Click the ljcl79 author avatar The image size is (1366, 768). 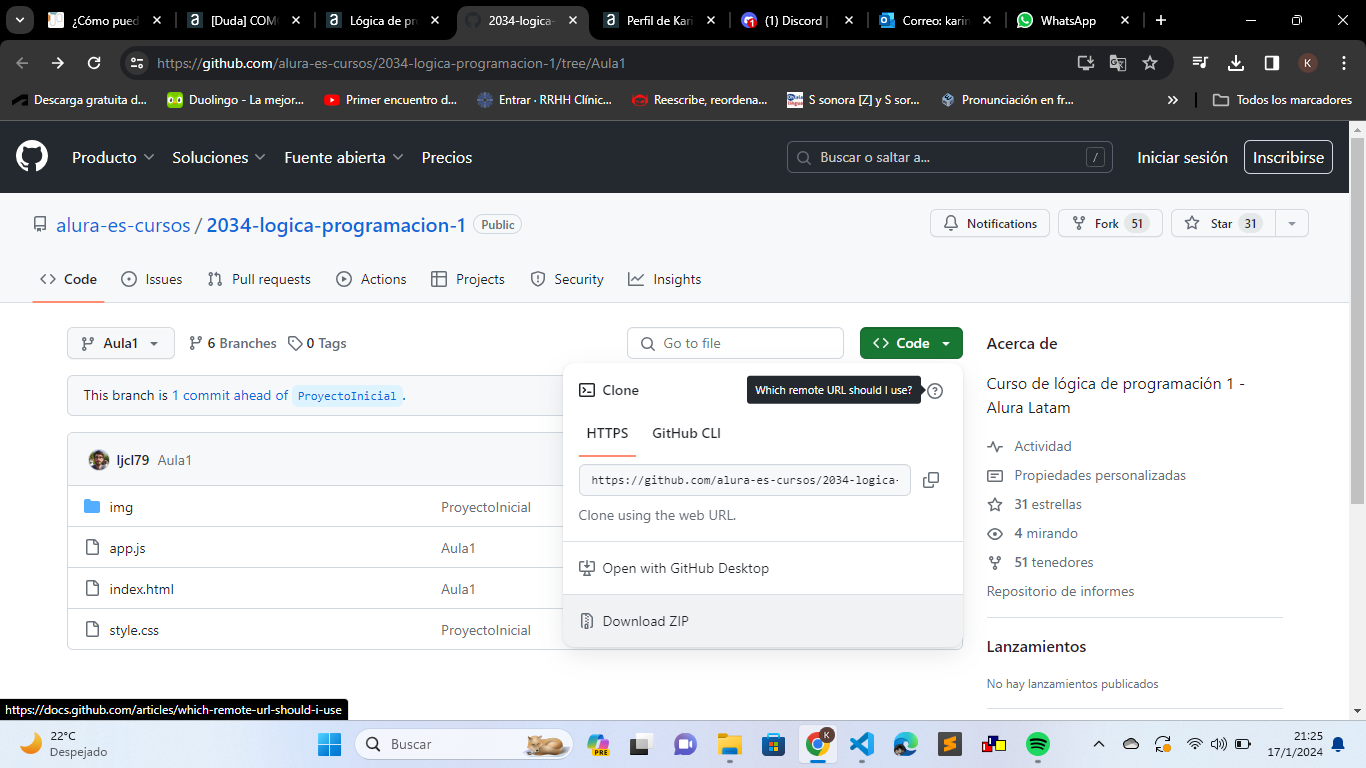point(99,460)
